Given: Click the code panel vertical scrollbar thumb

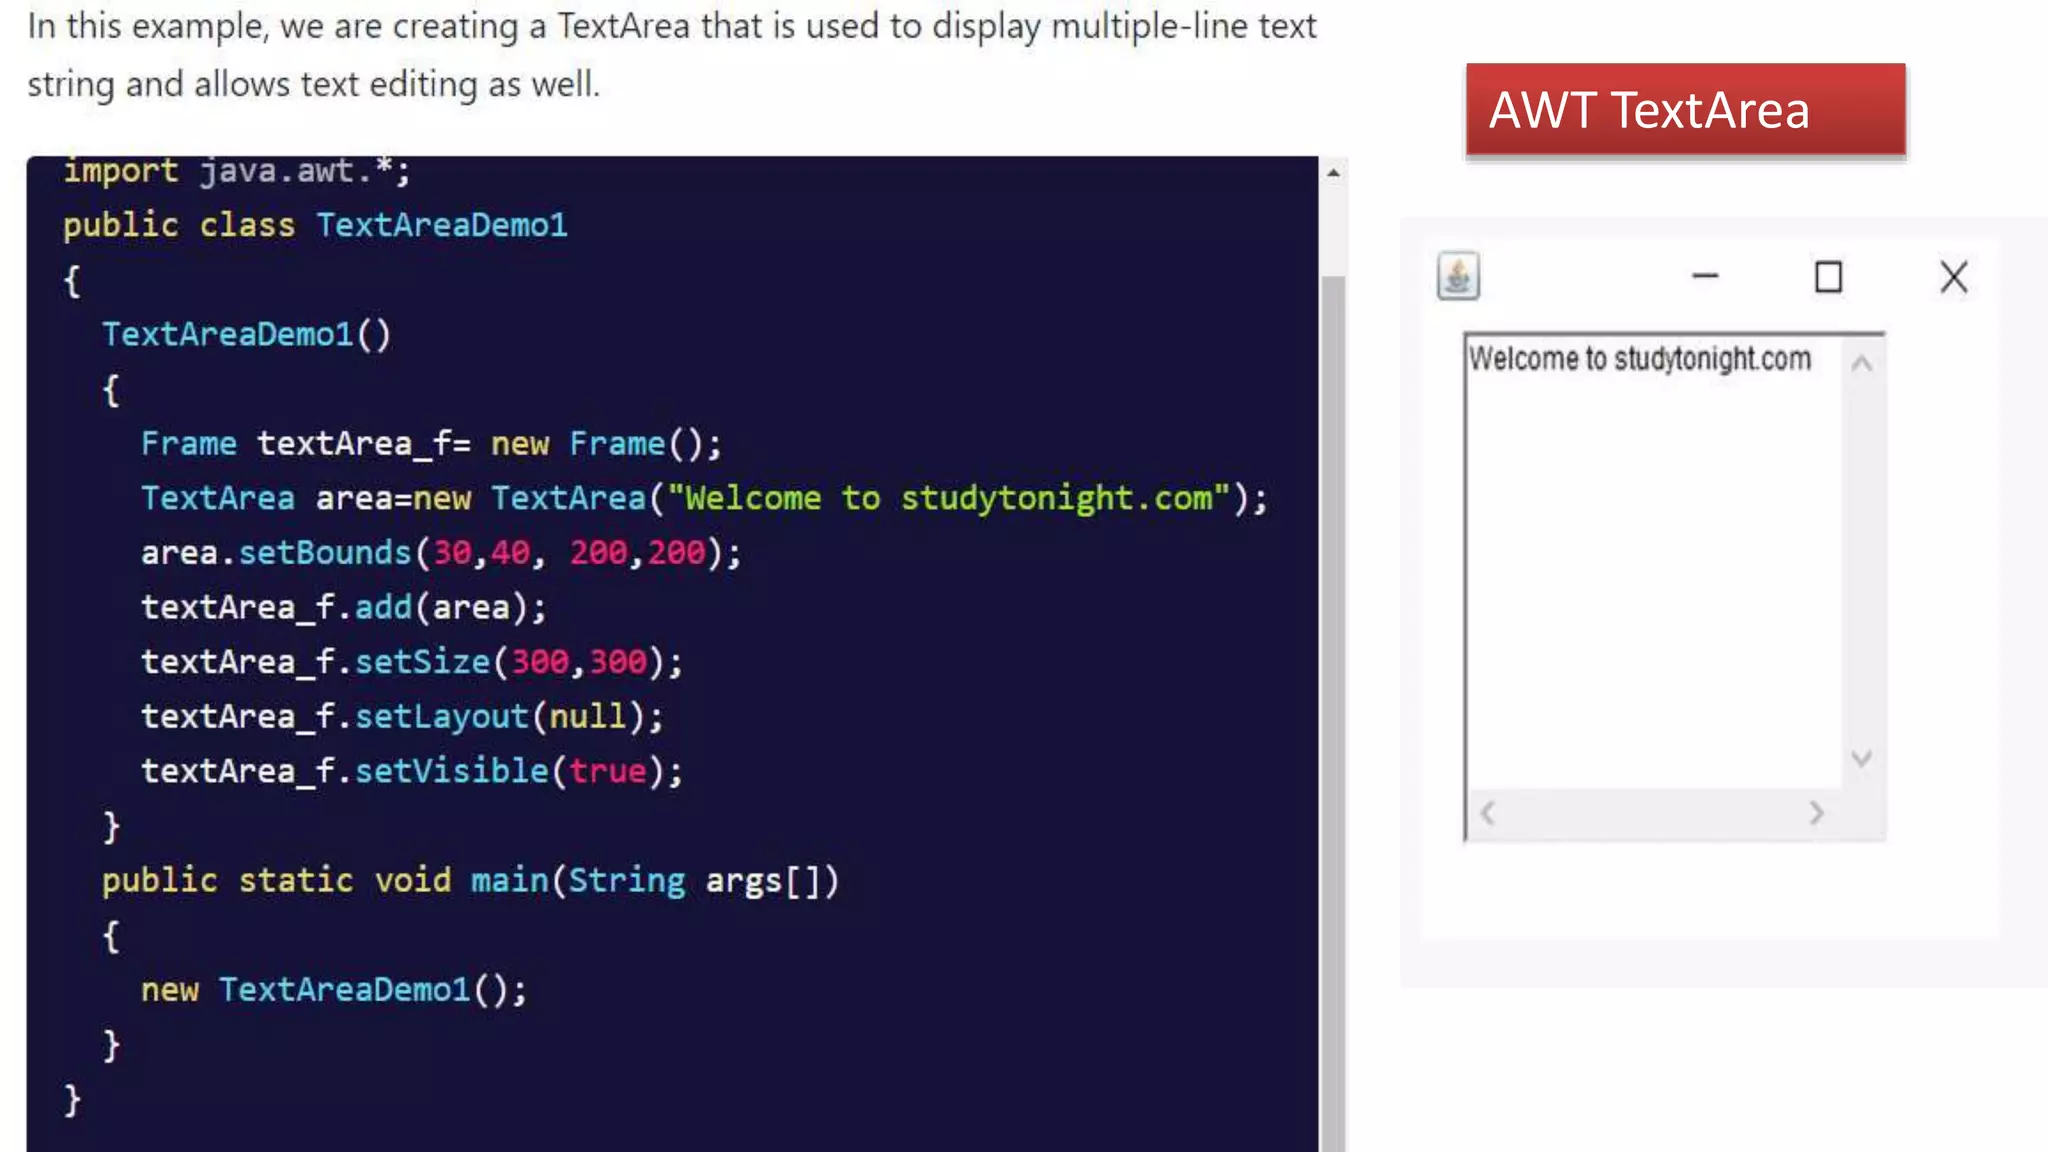Looking at the screenshot, I should point(1333,700).
